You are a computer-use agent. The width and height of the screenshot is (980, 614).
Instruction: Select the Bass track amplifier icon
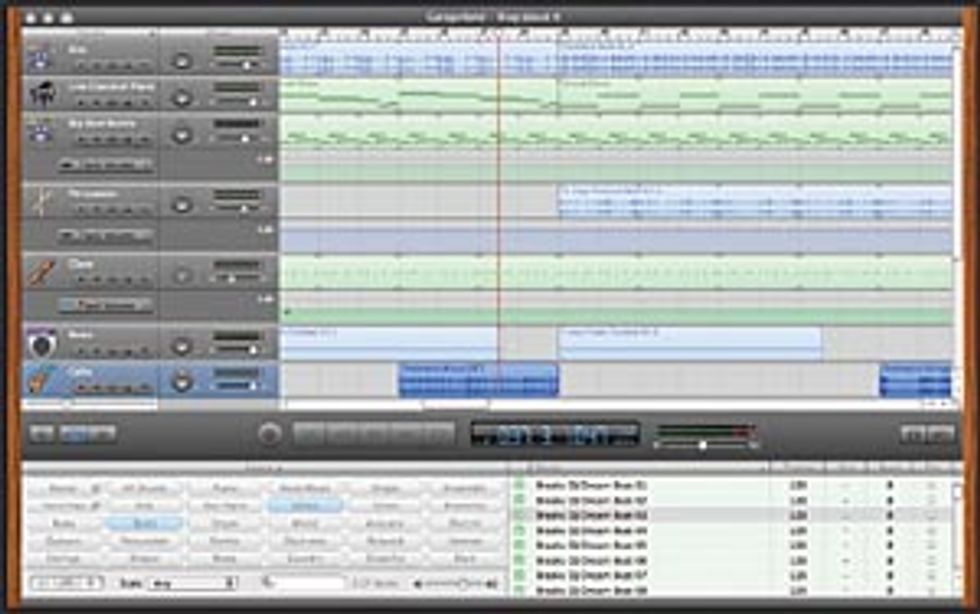click(41, 343)
